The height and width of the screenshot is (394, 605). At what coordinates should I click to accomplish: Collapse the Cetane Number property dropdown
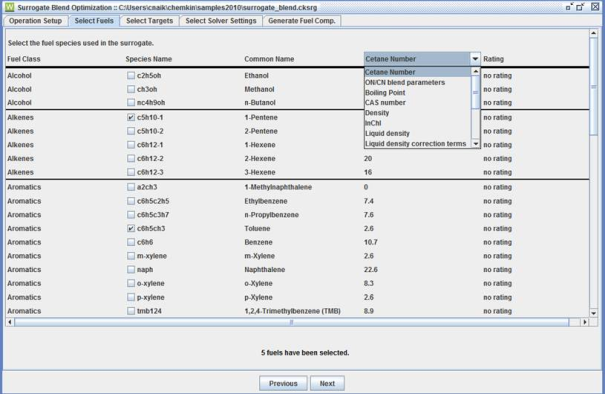pos(475,59)
